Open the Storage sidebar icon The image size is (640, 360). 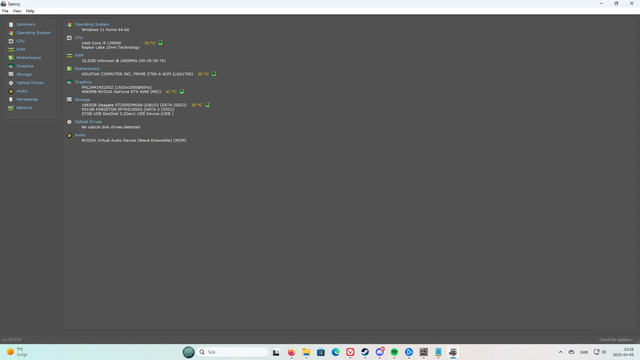click(x=11, y=74)
